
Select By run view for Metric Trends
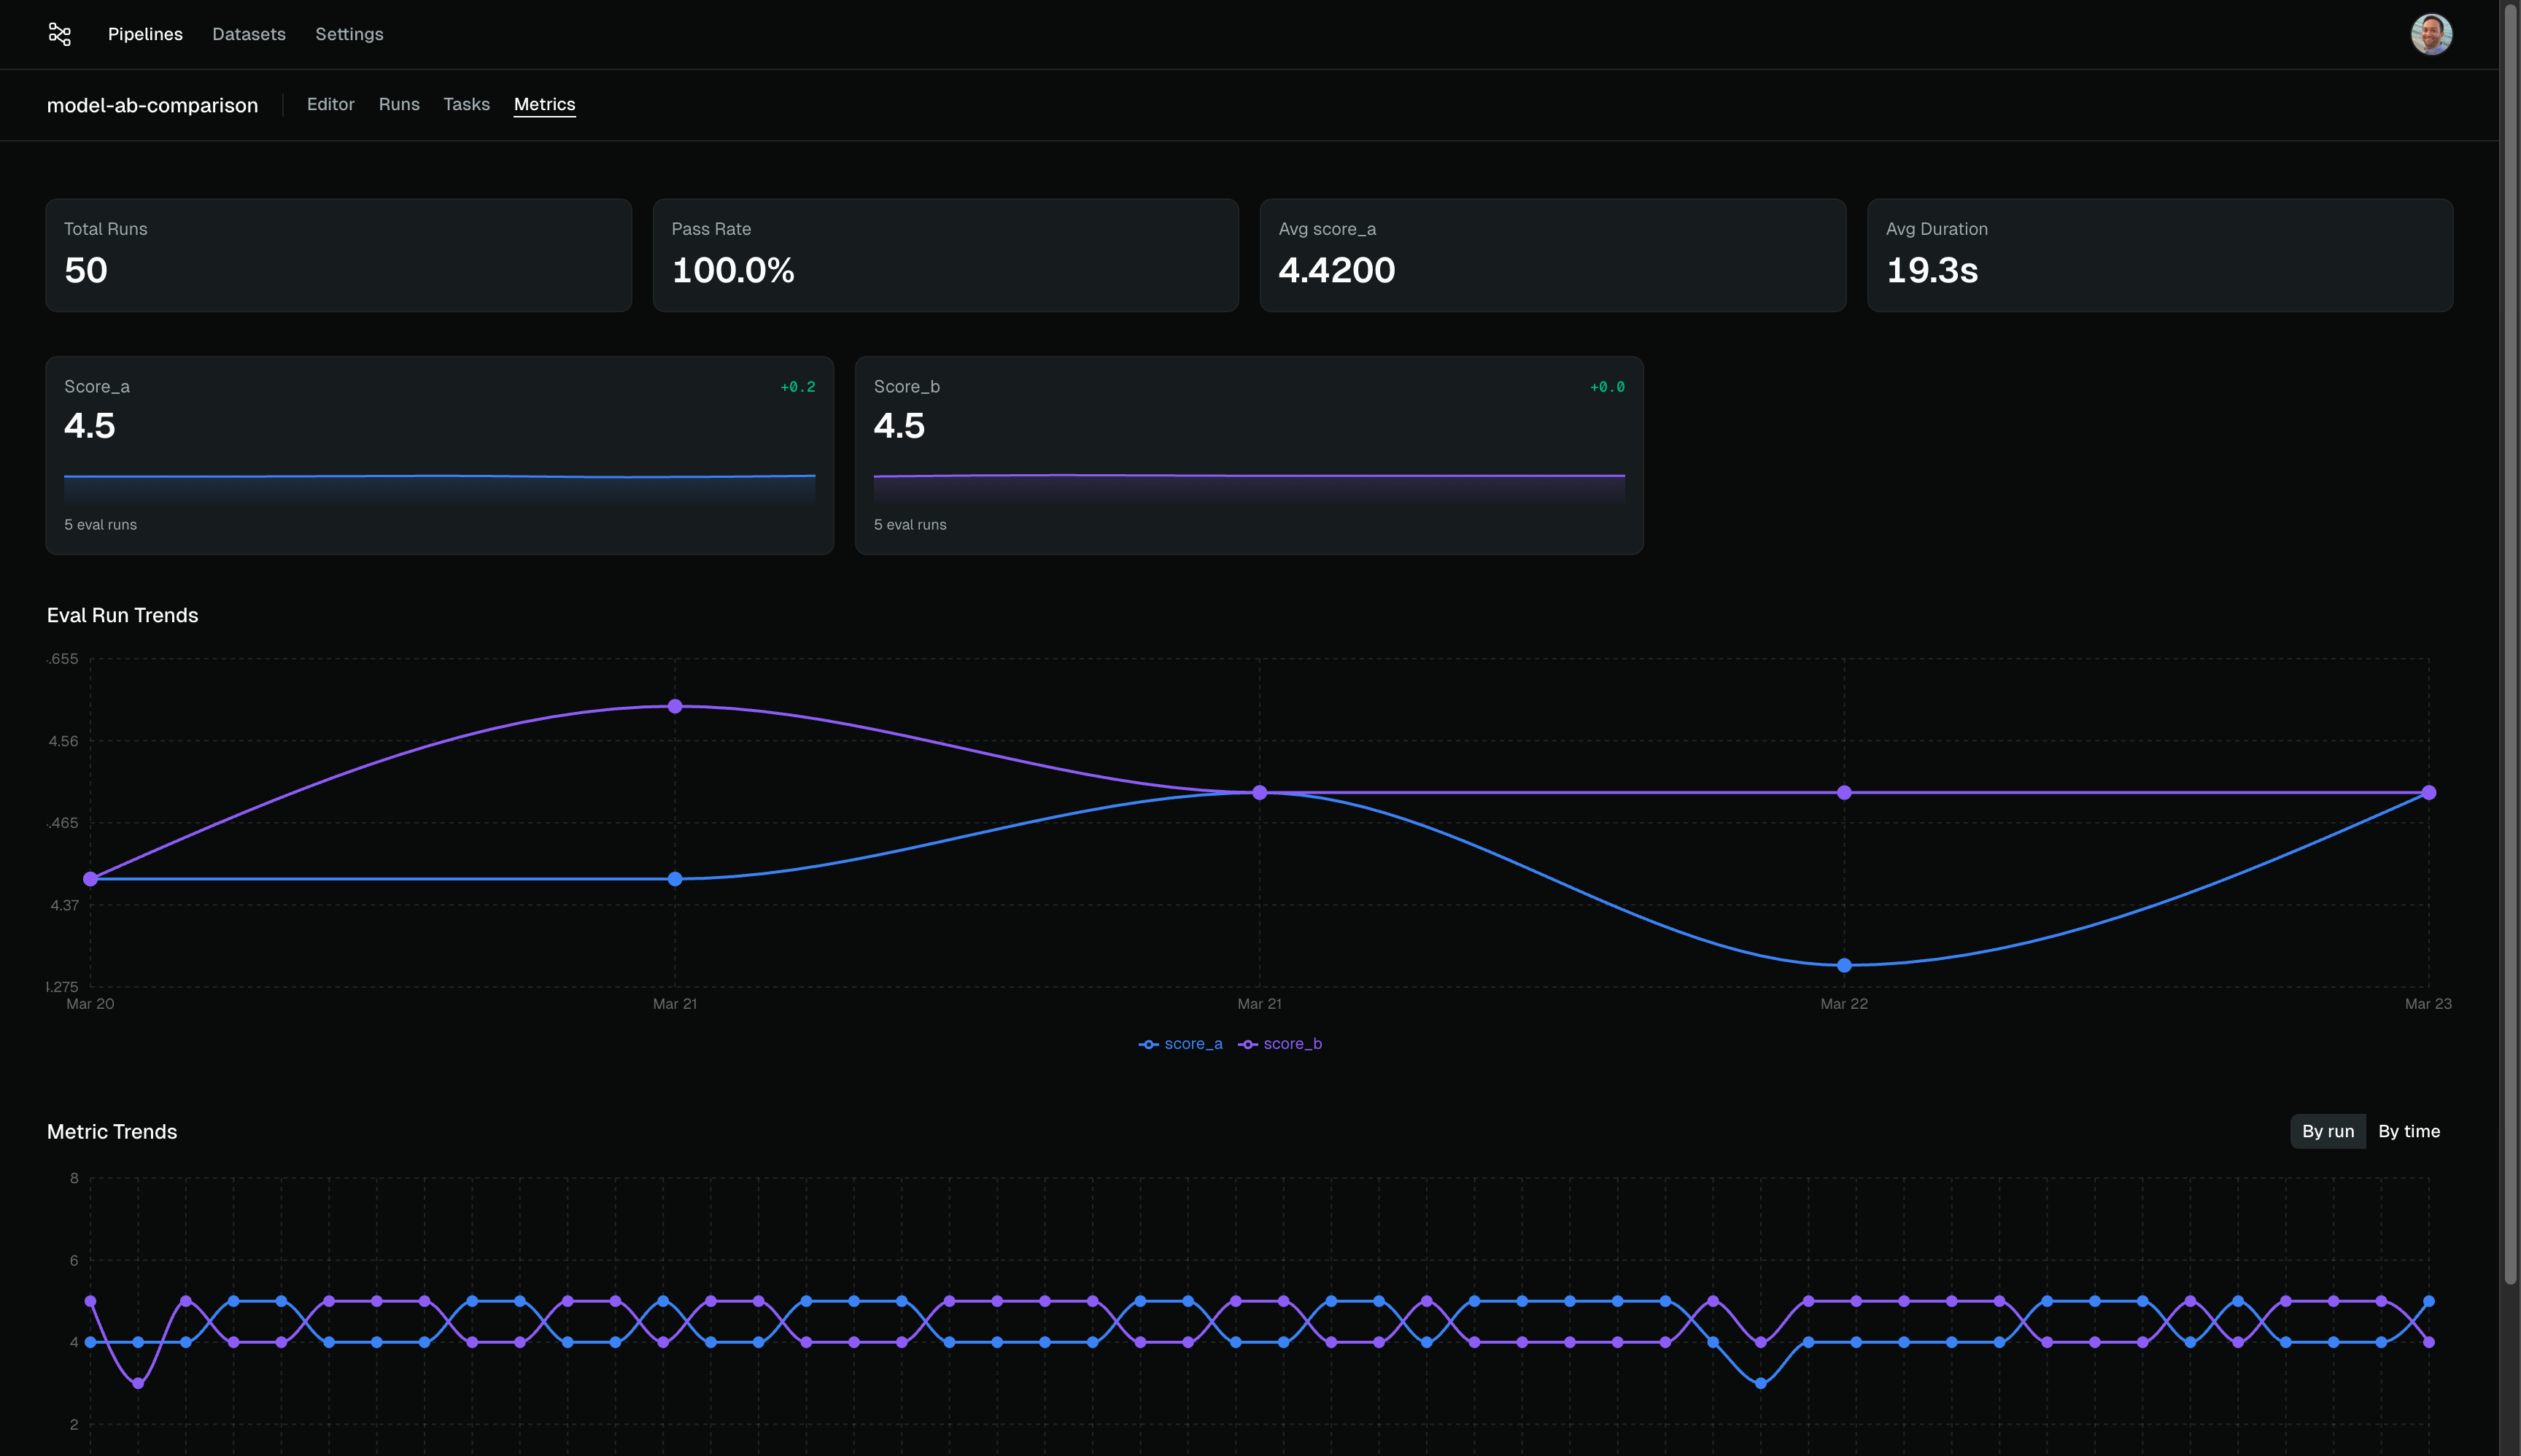tap(2327, 1131)
